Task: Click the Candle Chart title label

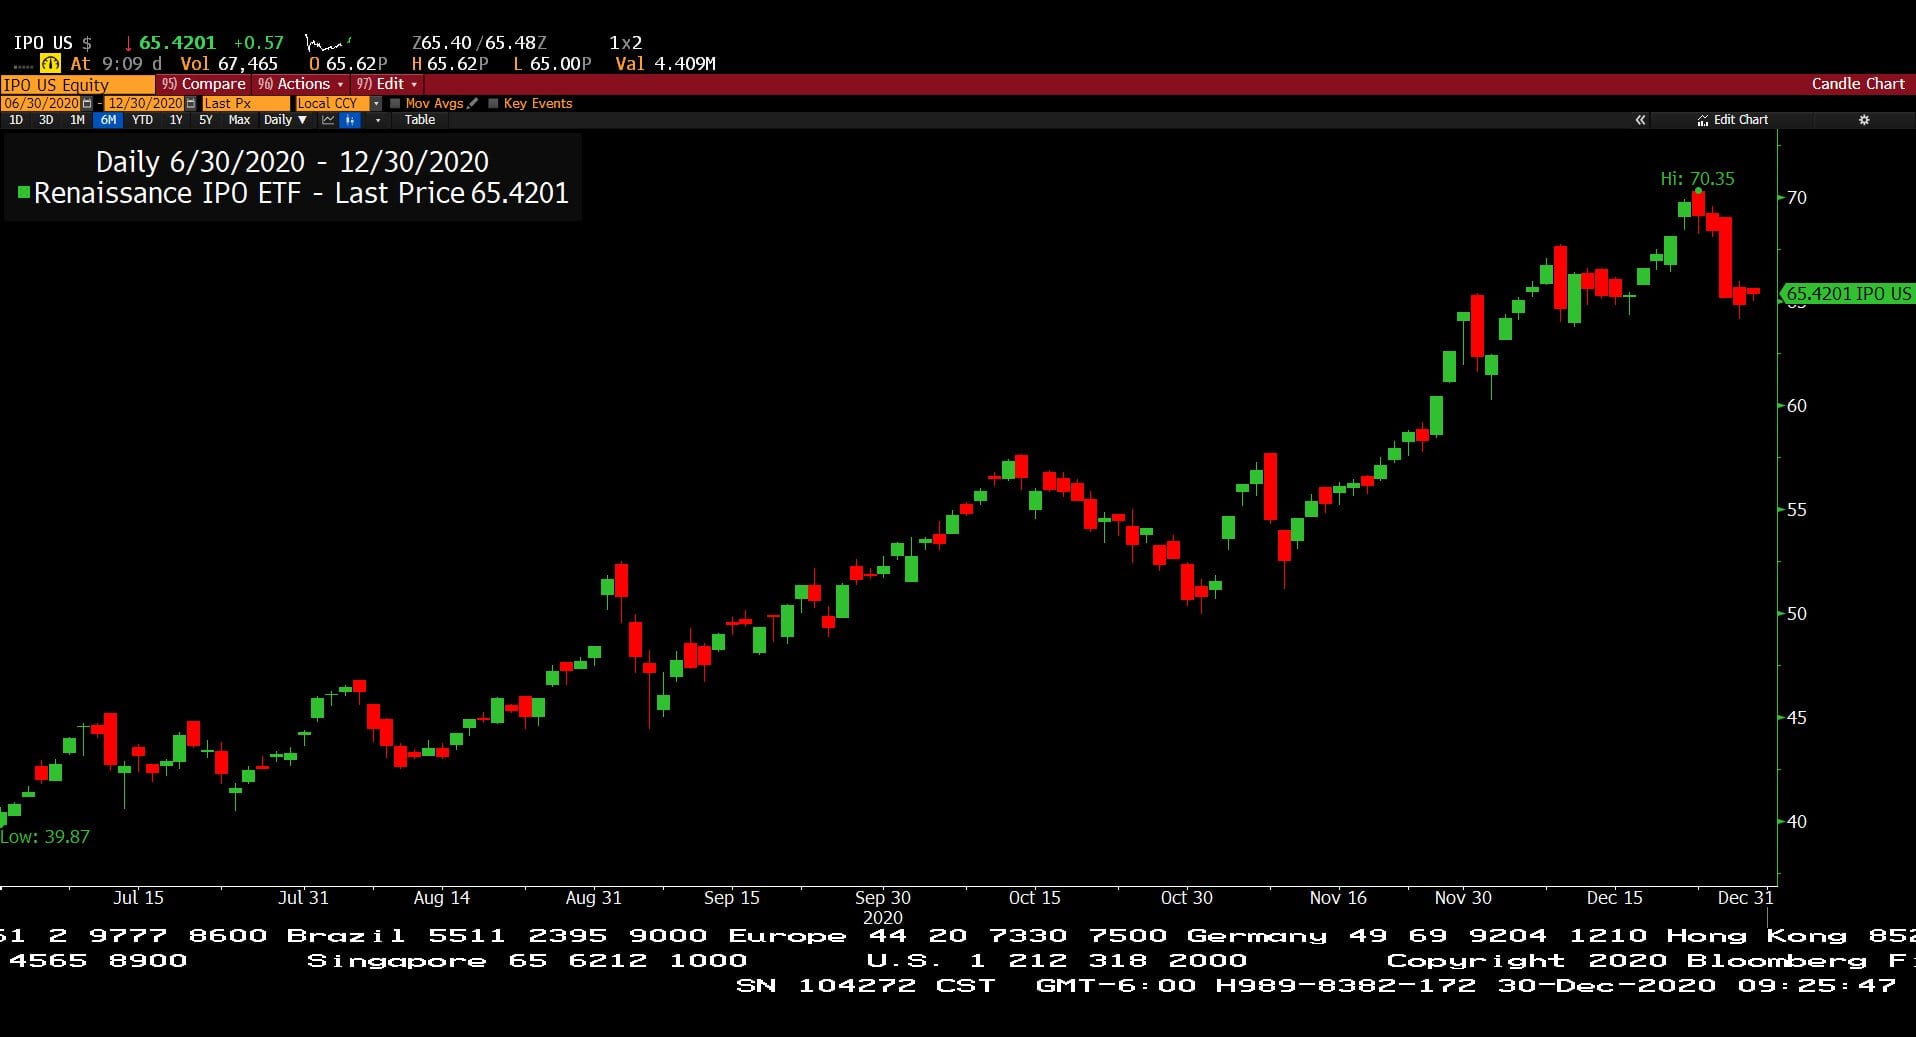Action: (1858, 84)
